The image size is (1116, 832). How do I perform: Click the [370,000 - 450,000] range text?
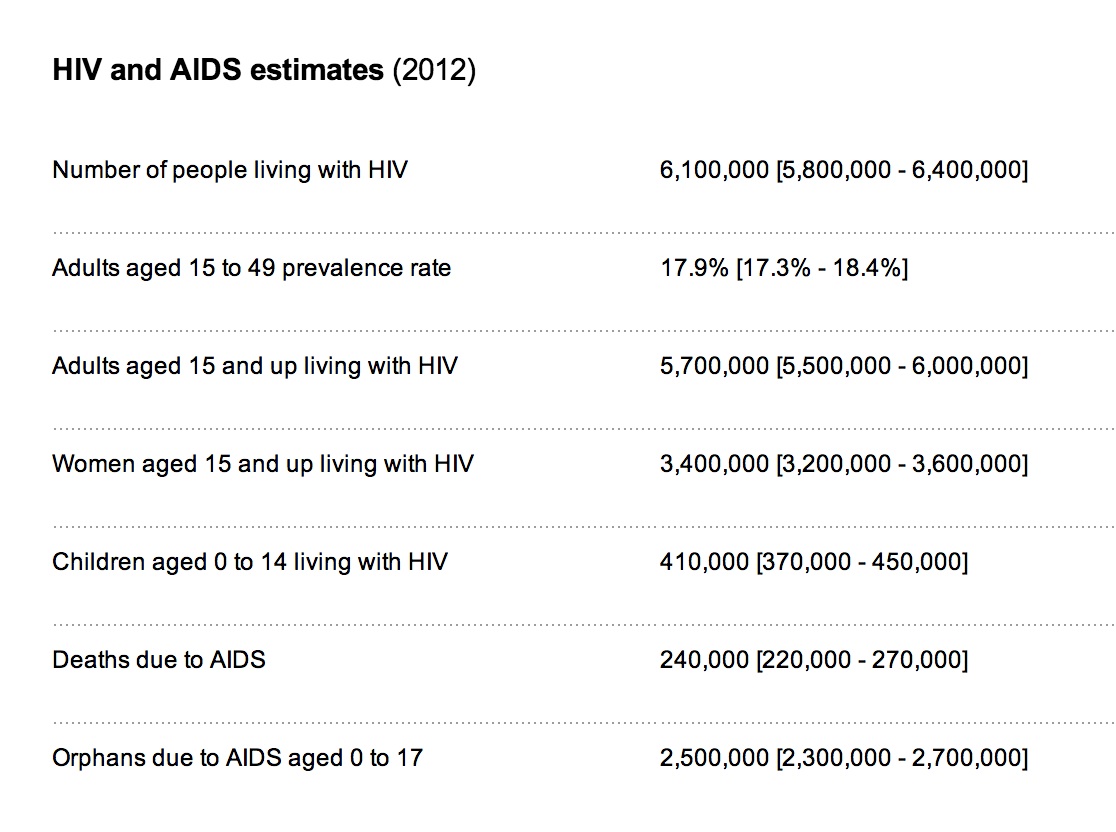(x=862, y=562)
